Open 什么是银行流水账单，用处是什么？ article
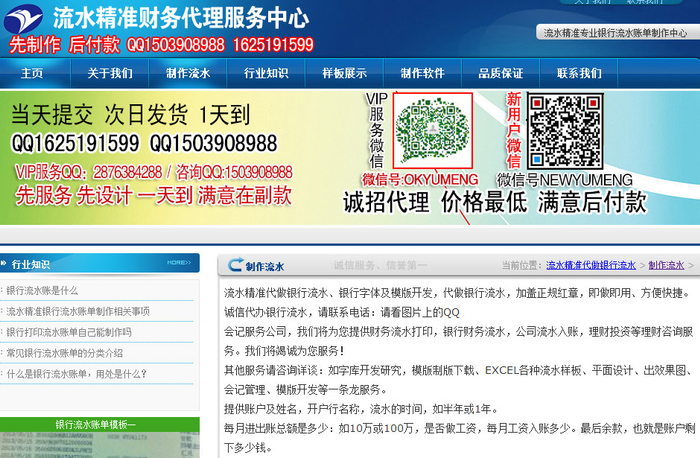 (x=76, y=374)
